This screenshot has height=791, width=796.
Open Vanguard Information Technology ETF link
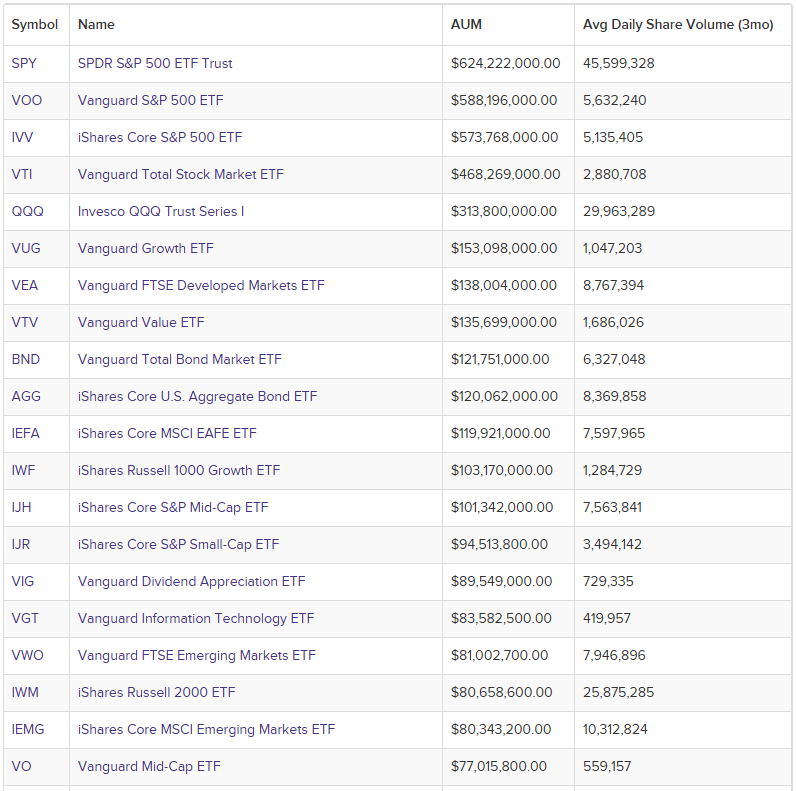point(196,619)
